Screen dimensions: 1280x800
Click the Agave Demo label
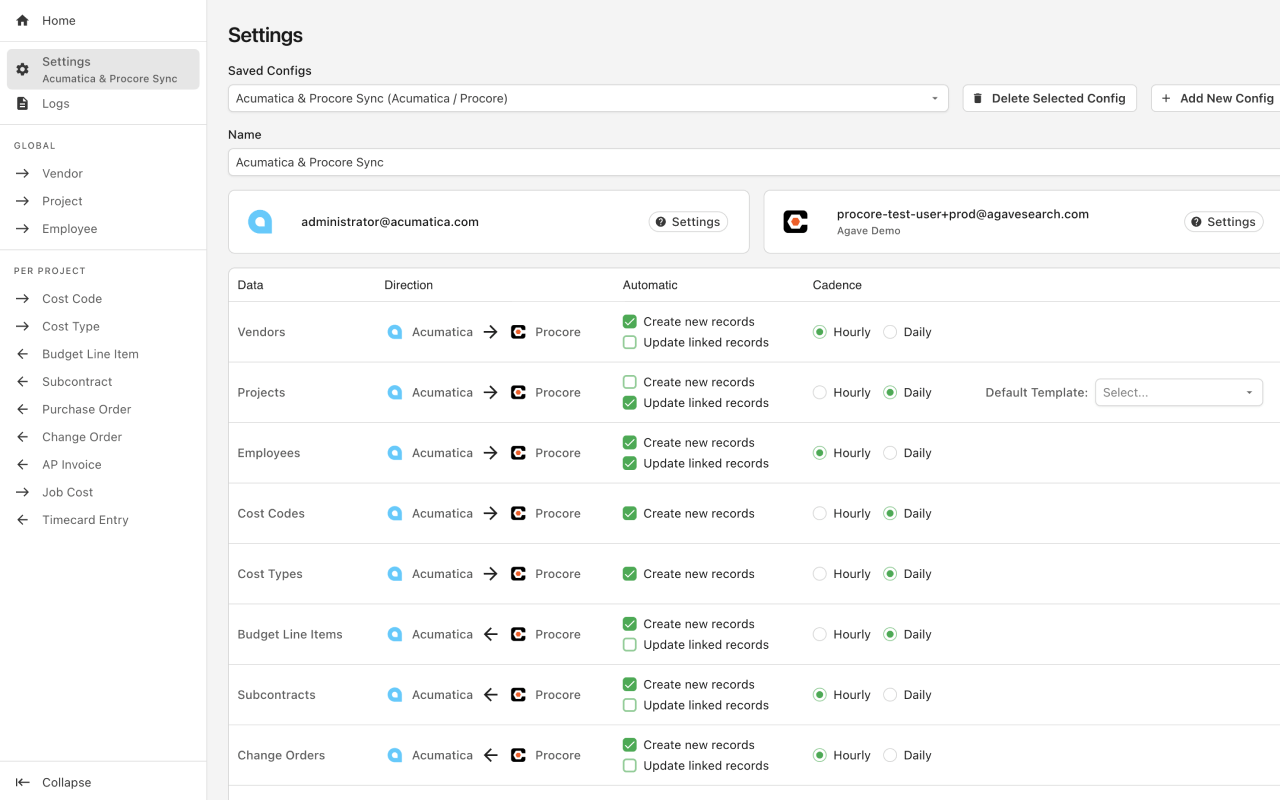pyautogui.click(x=869, y=231)
